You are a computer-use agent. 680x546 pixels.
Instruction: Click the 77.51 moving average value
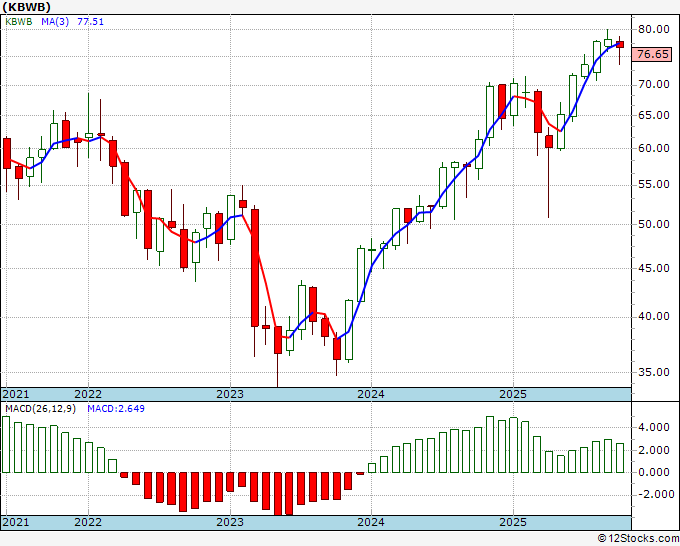91,22
